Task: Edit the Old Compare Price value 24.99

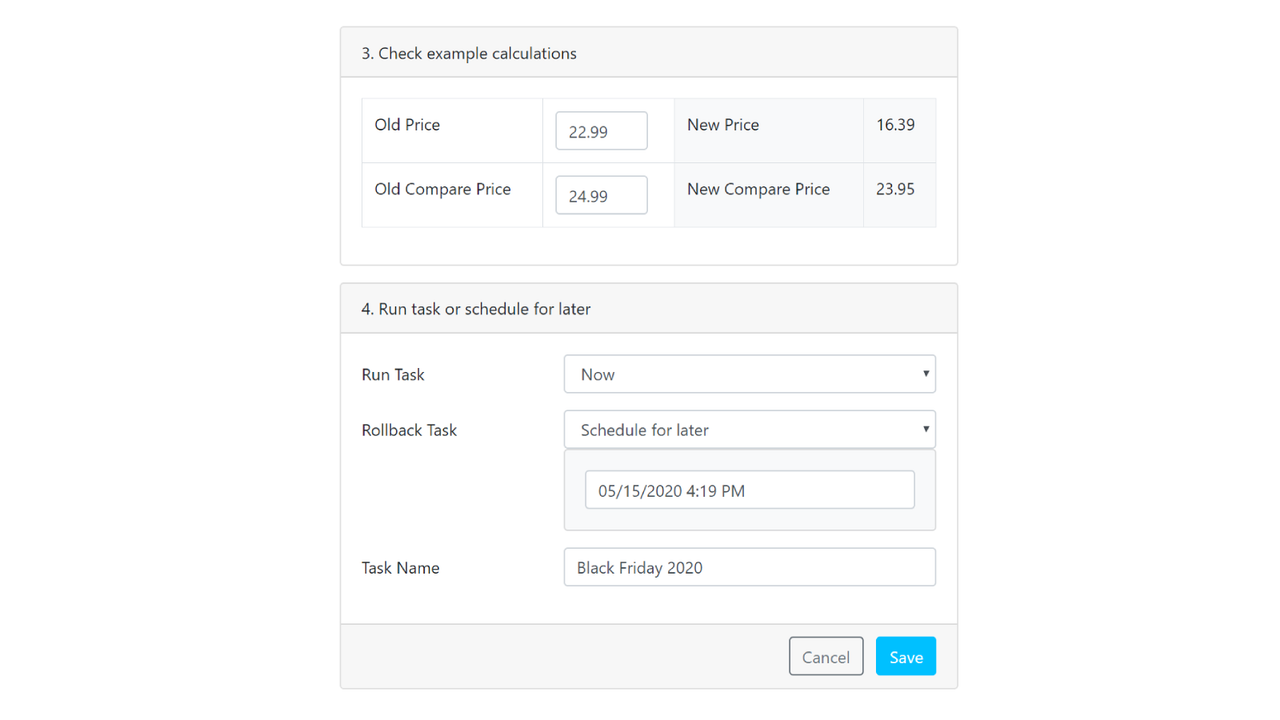Action: [x=600, y=195]
